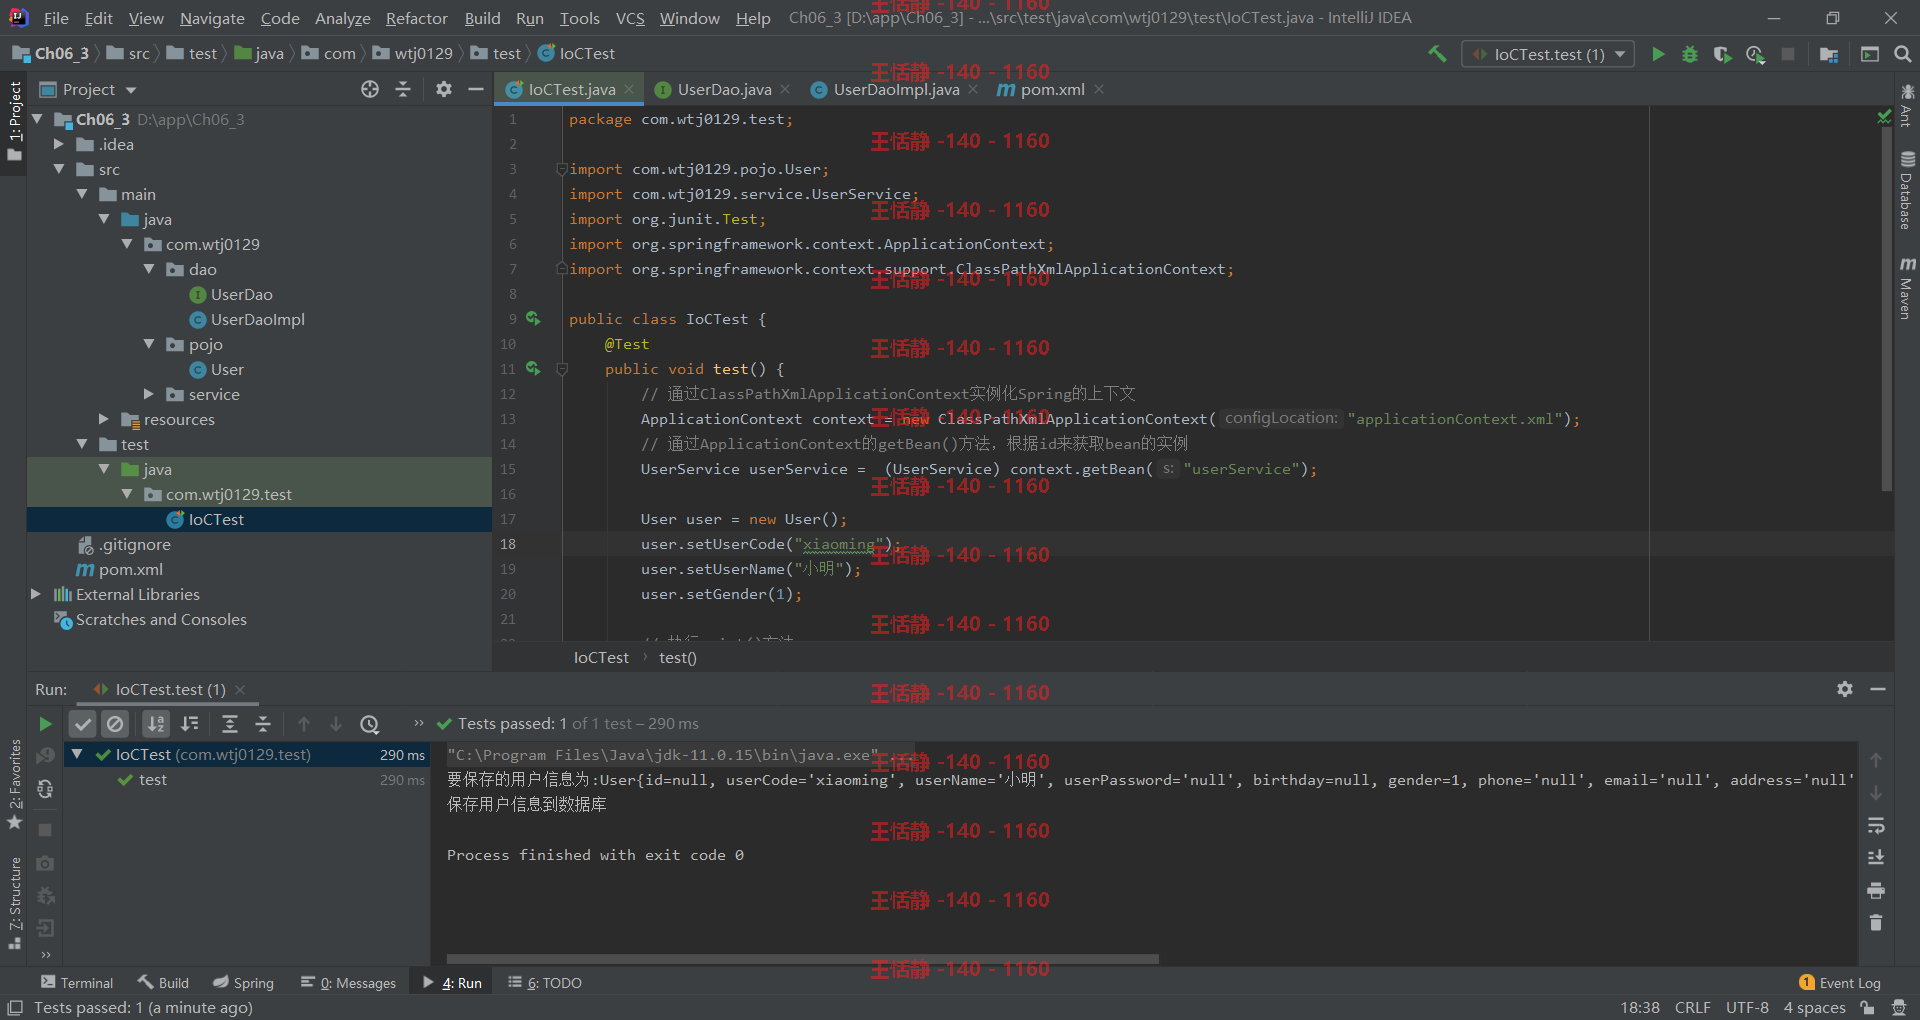Open the 6: TODO tool window

545,983
